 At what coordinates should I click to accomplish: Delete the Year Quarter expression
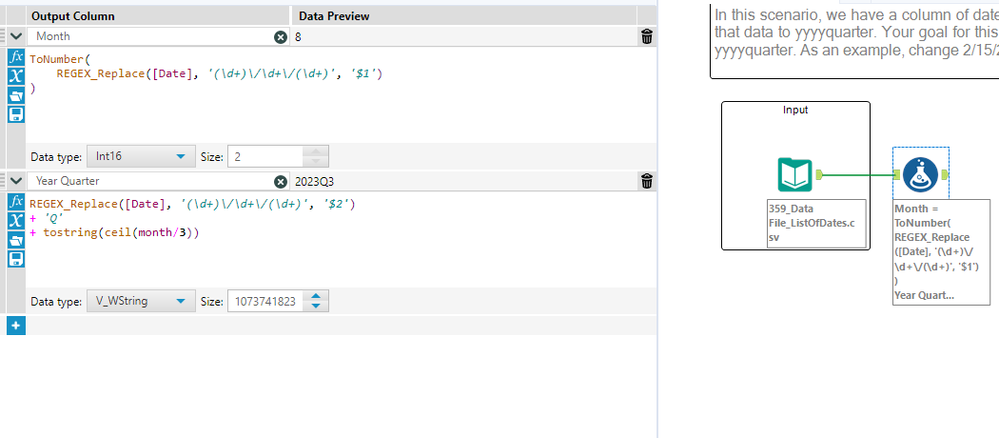coord(647,182)
